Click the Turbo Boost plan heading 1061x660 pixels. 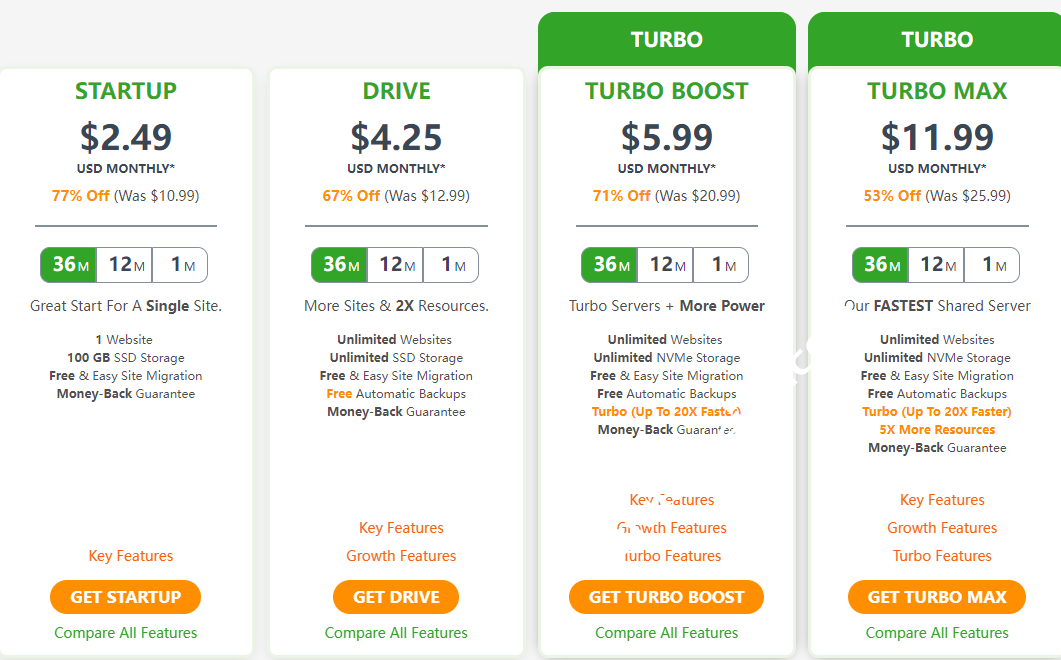667,91
